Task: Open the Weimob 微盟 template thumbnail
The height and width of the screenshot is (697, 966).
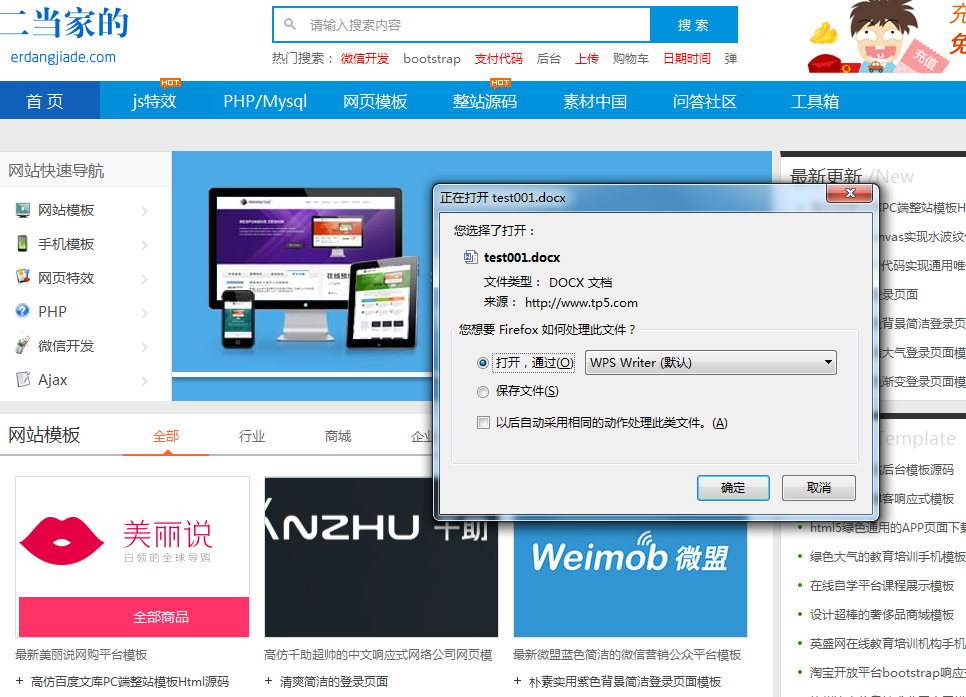Action: [x=630, y=576]
